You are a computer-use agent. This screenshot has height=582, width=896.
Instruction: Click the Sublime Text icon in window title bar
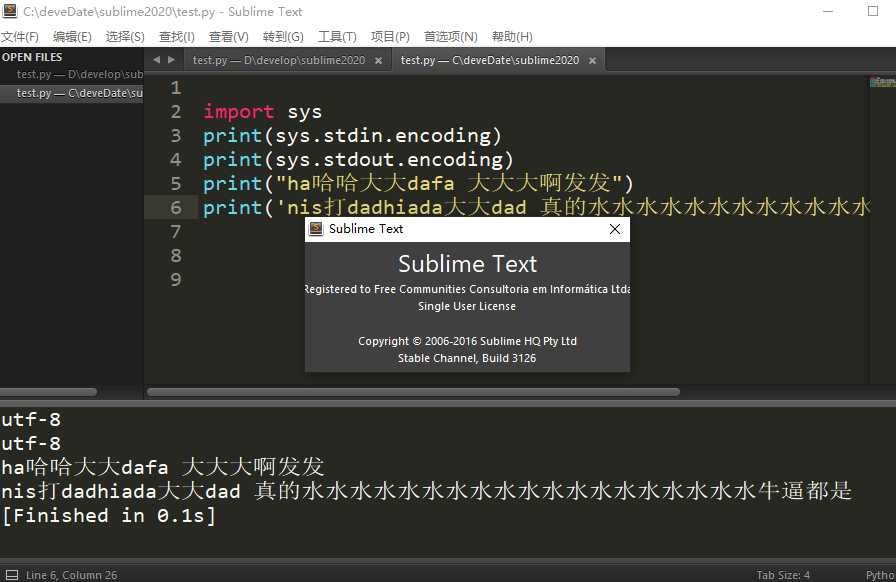10,11
